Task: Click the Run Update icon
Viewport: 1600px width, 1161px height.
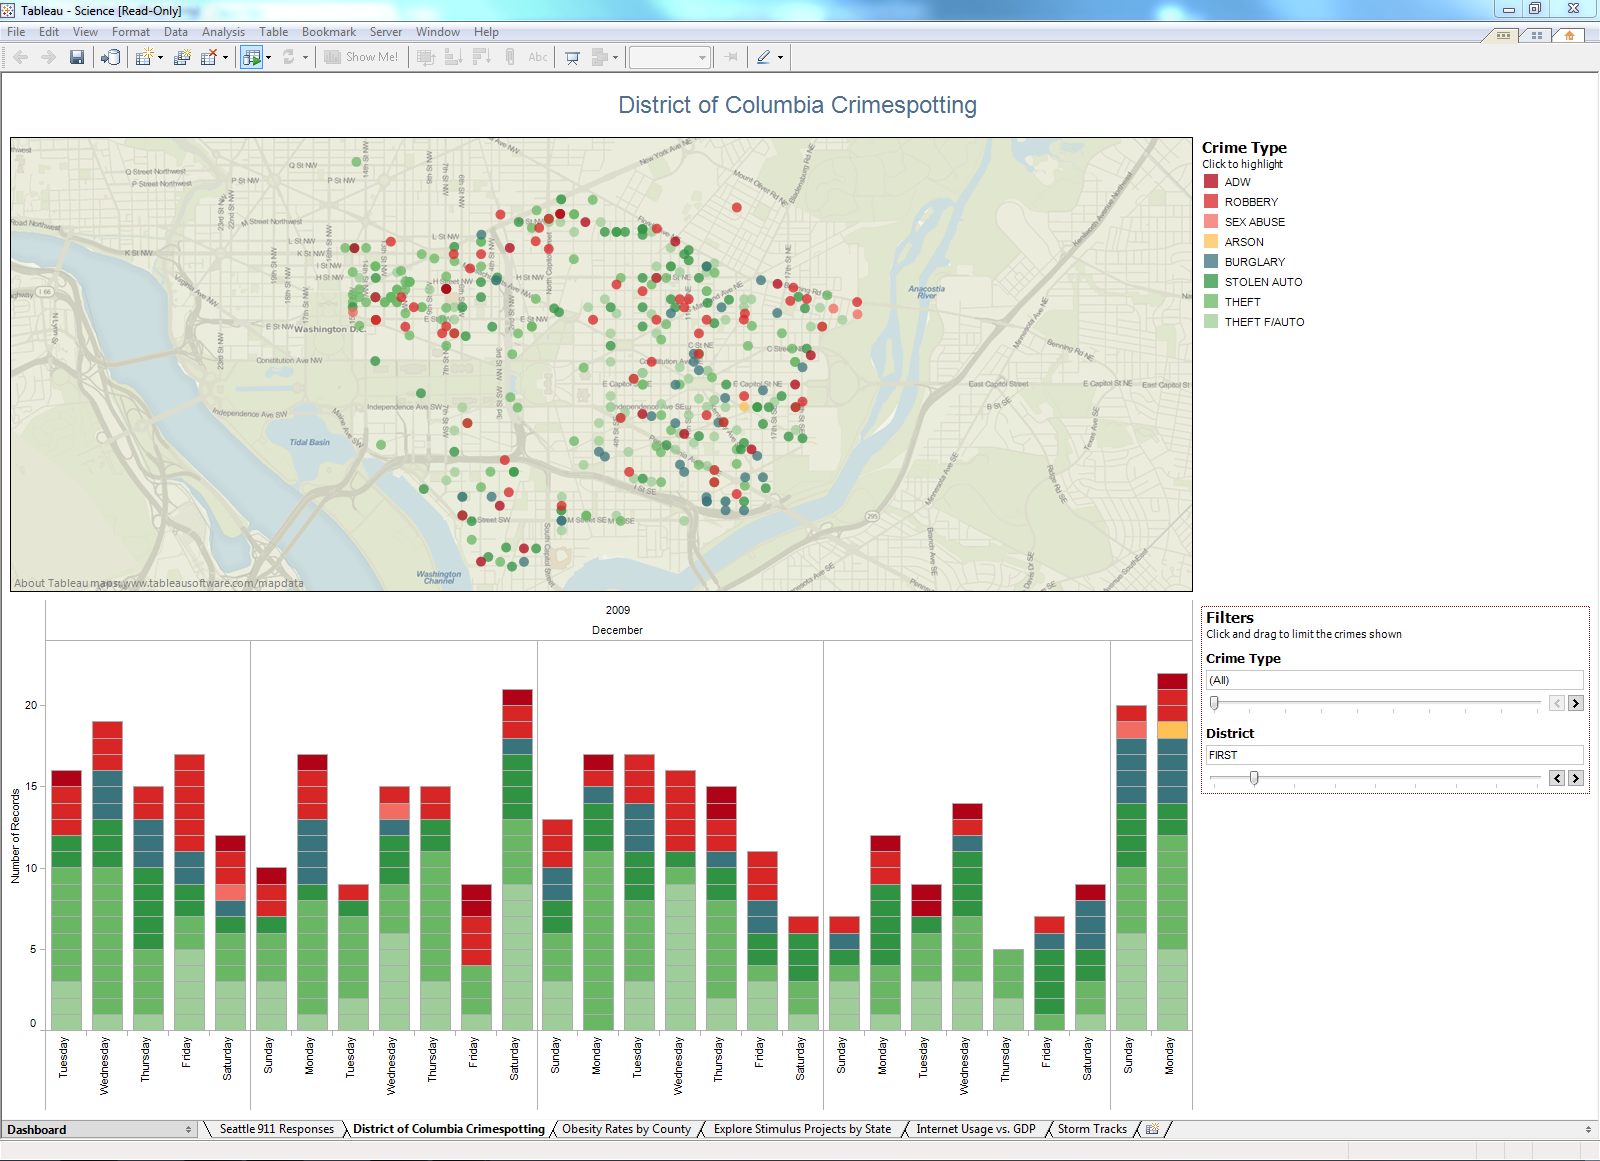Action: 289,57
